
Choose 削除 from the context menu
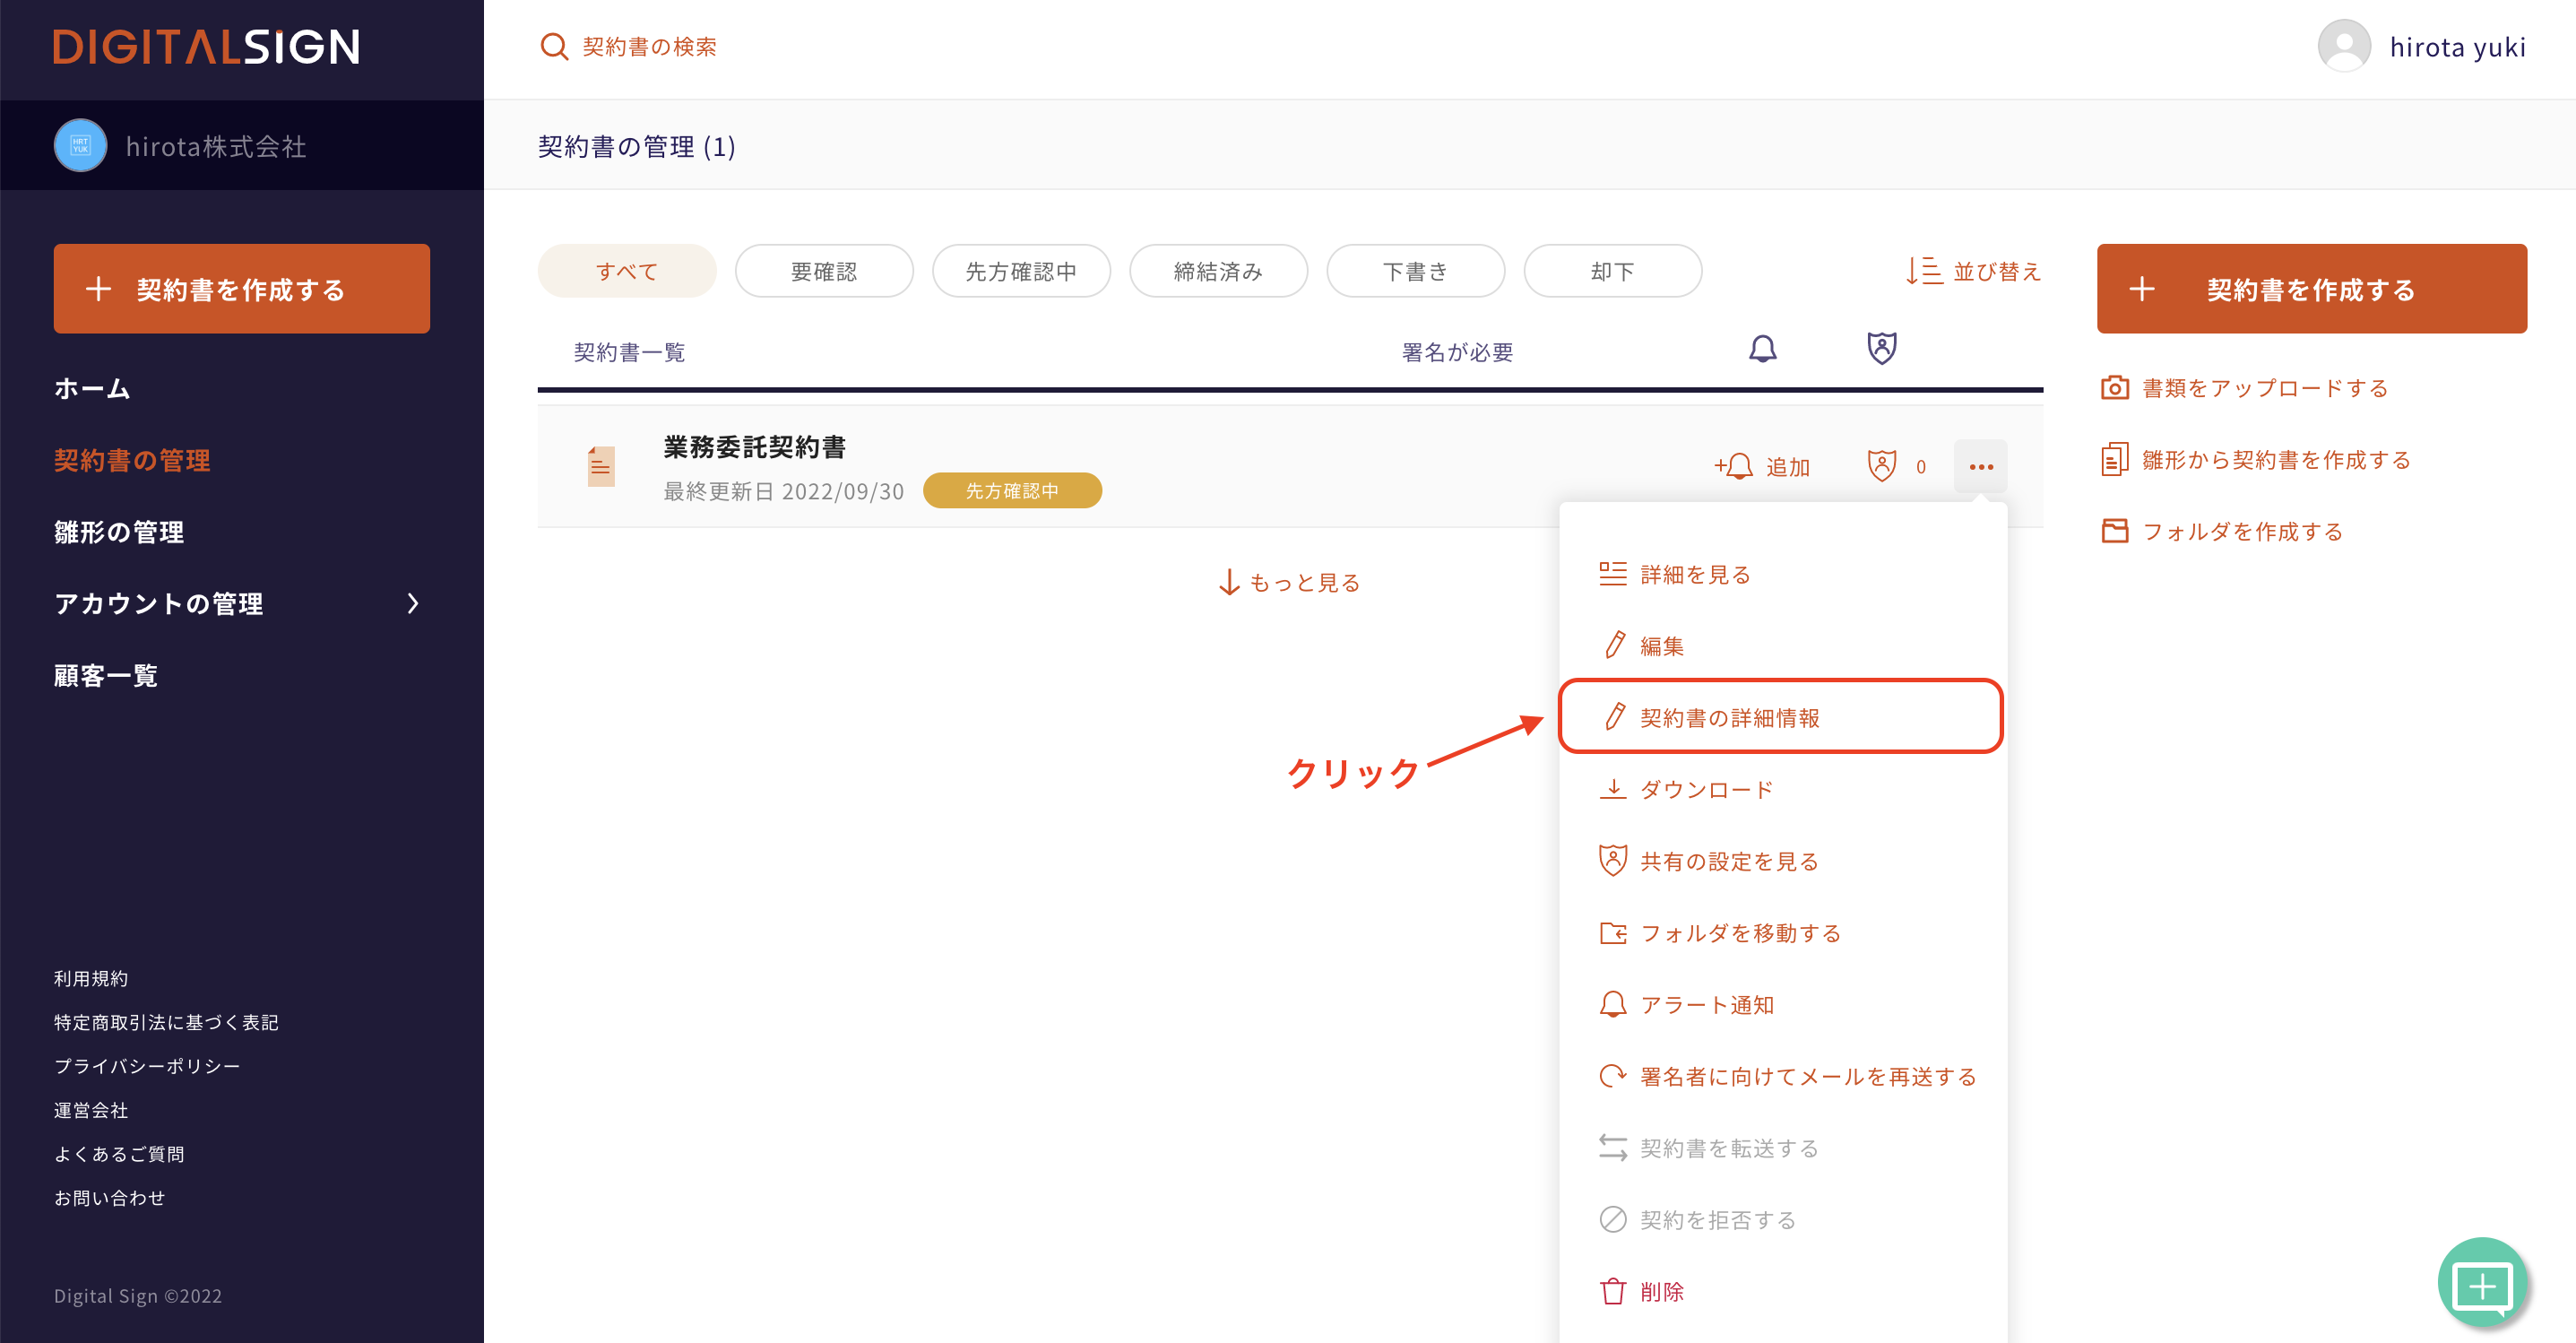(1782, 1292)
